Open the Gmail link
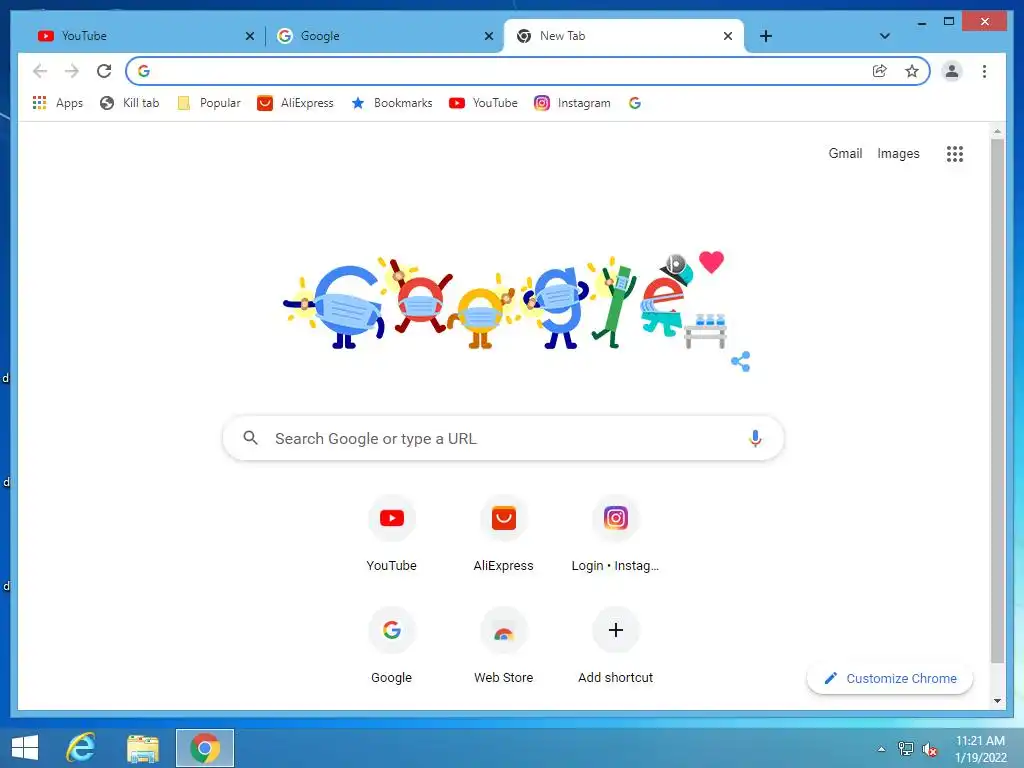 845,153
